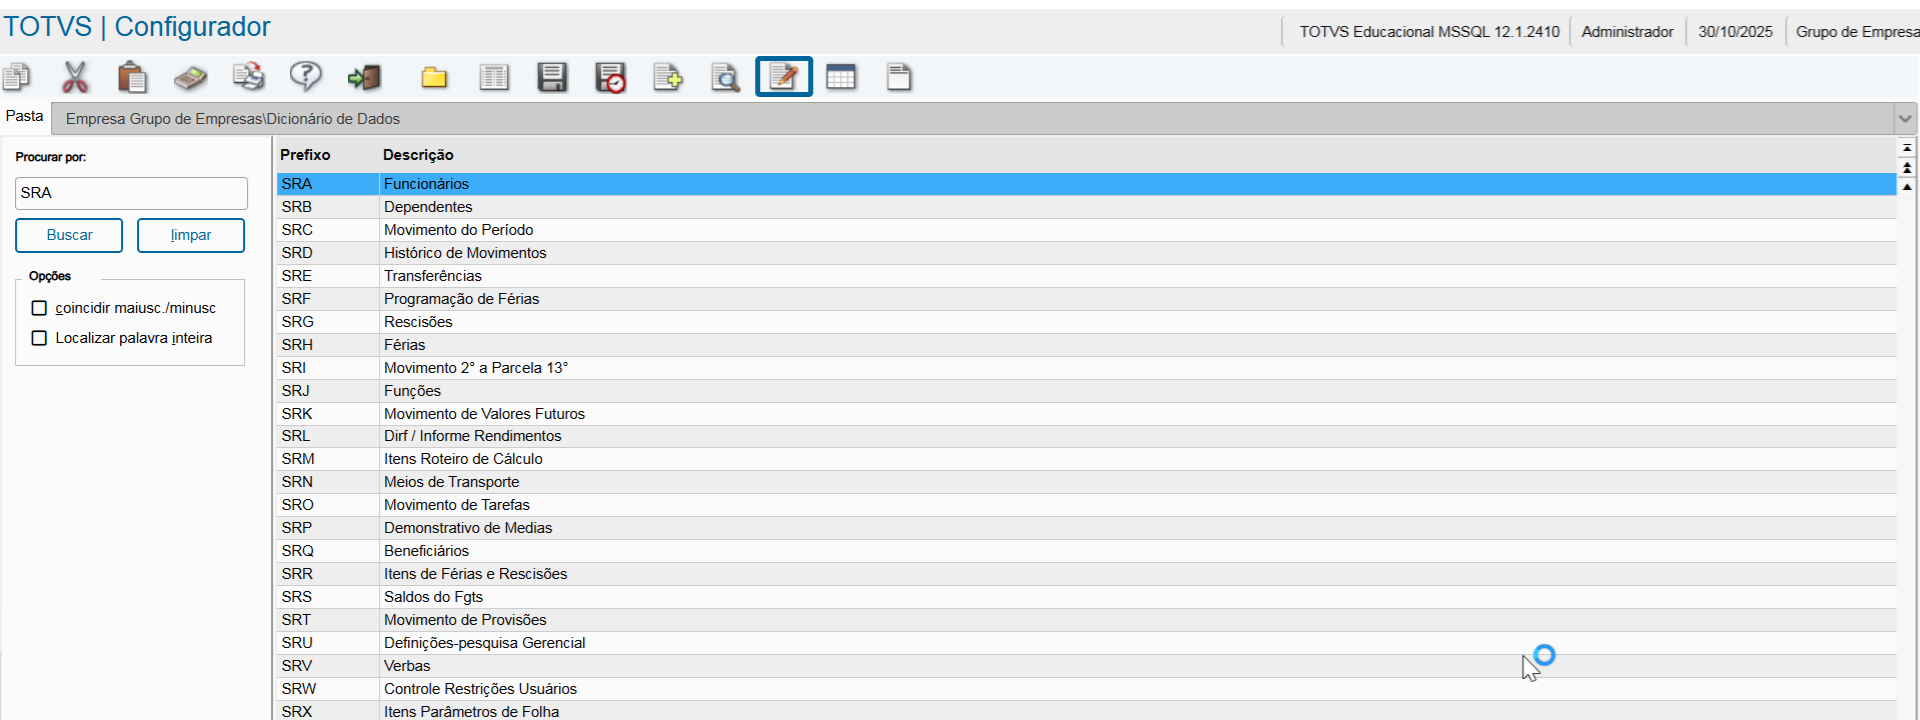Select Programação de Férias row

coord(1086,299)
